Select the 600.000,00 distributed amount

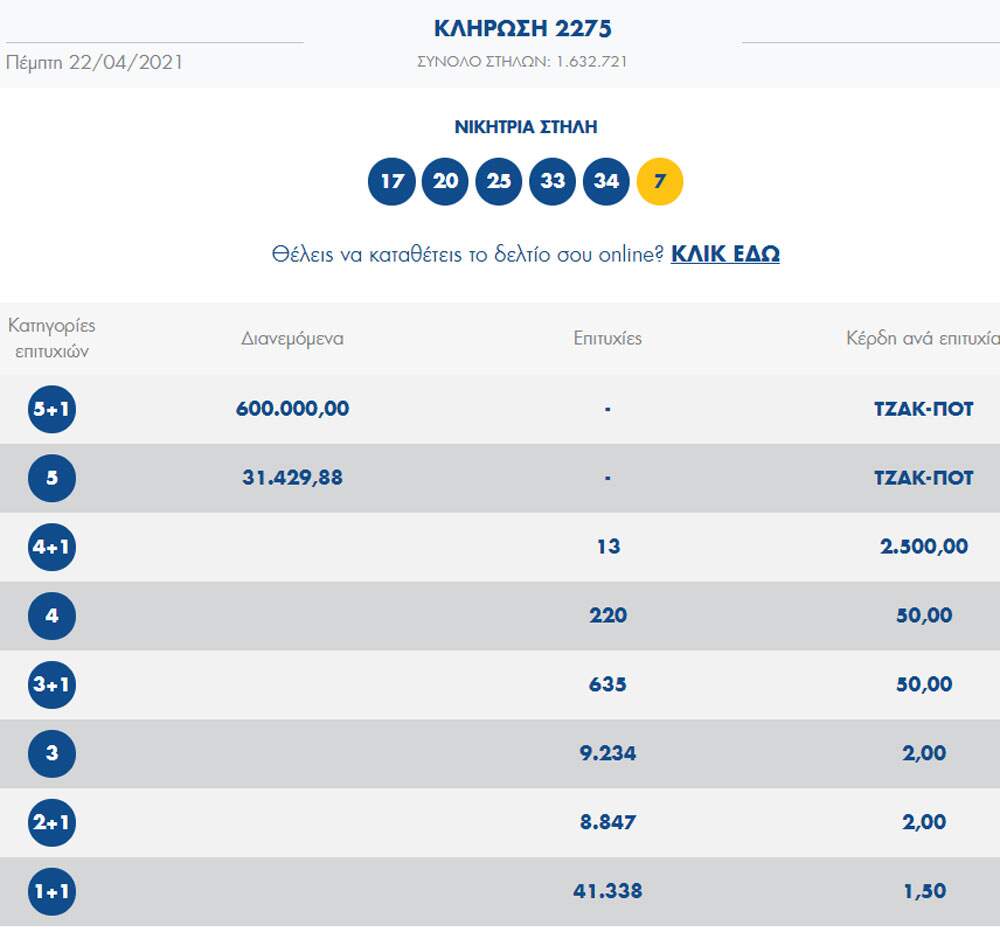292,409
